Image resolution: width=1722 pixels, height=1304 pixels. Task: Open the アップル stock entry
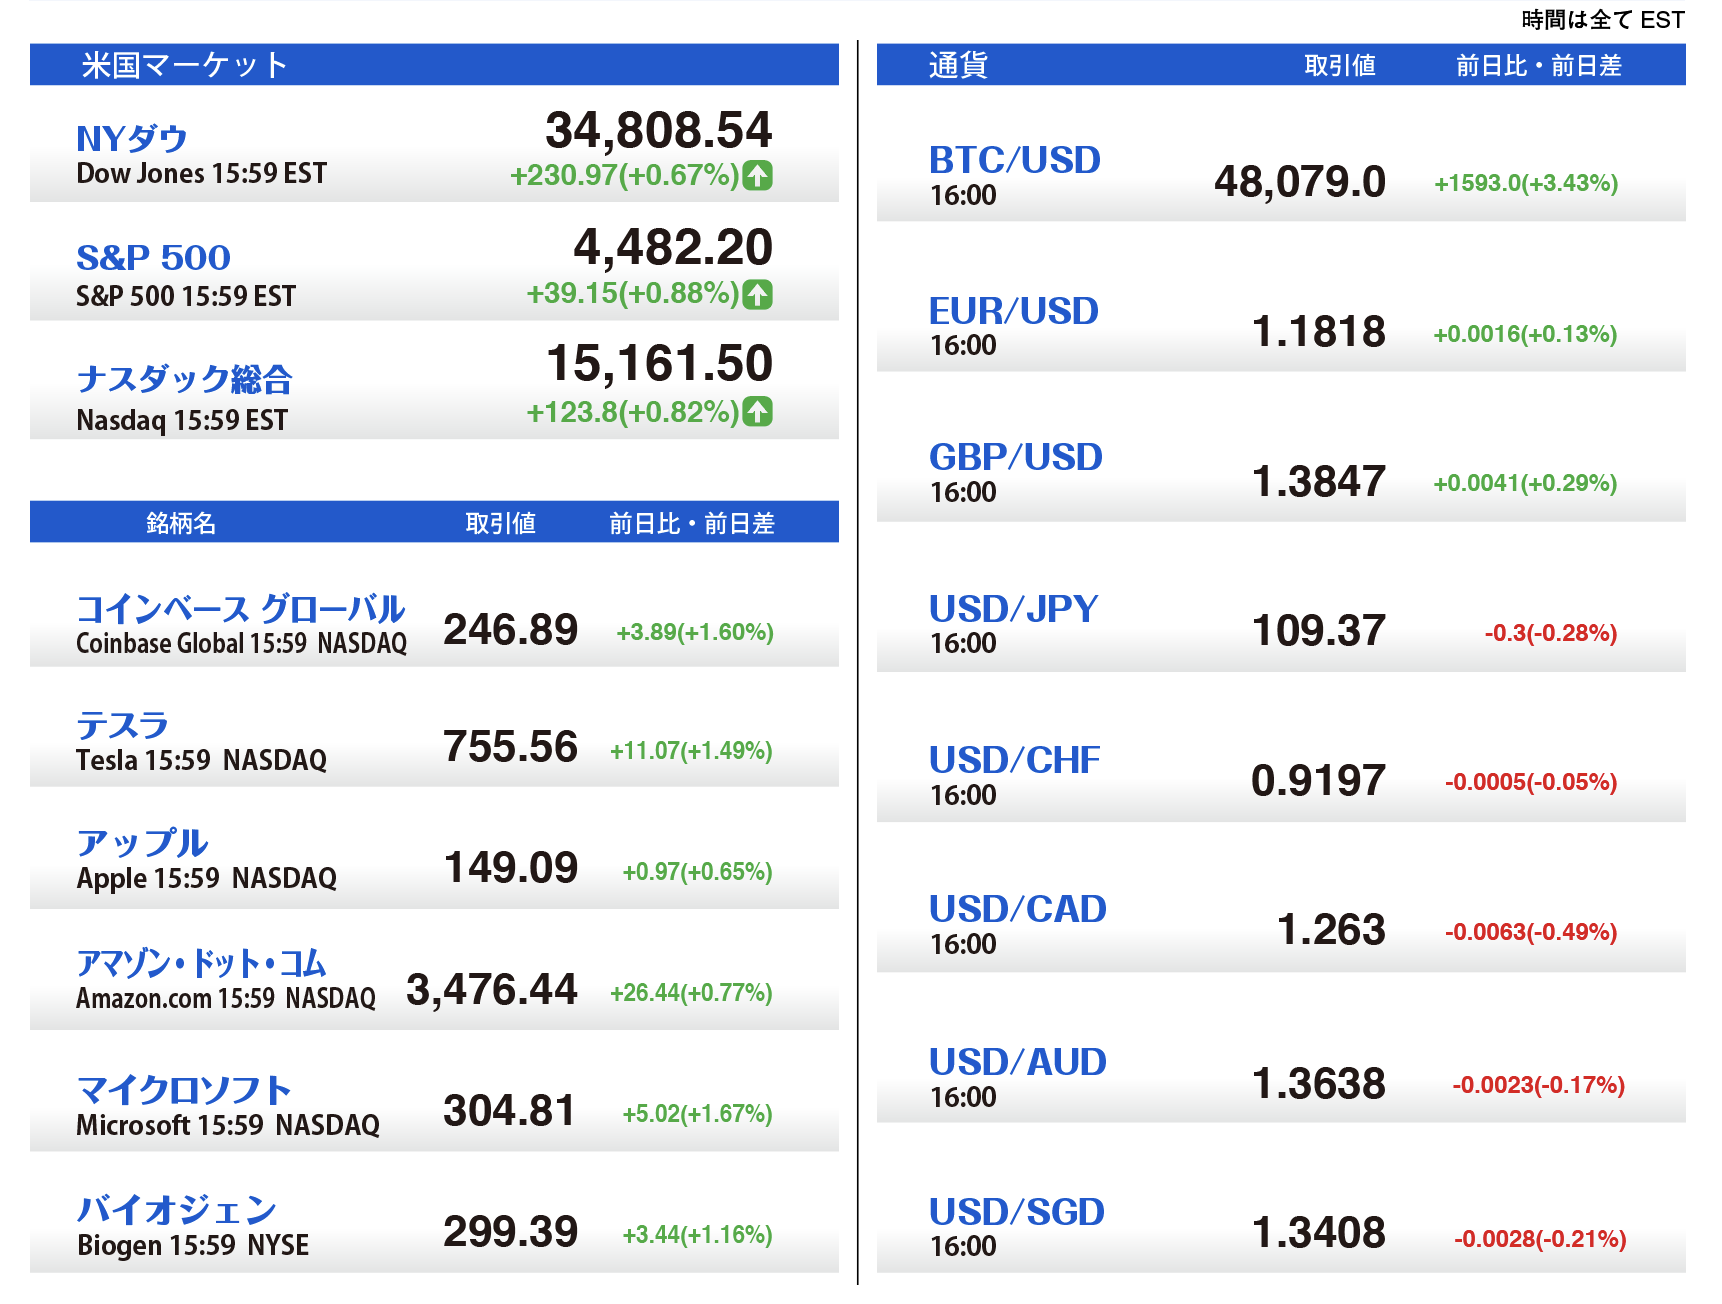pos(142,843)
